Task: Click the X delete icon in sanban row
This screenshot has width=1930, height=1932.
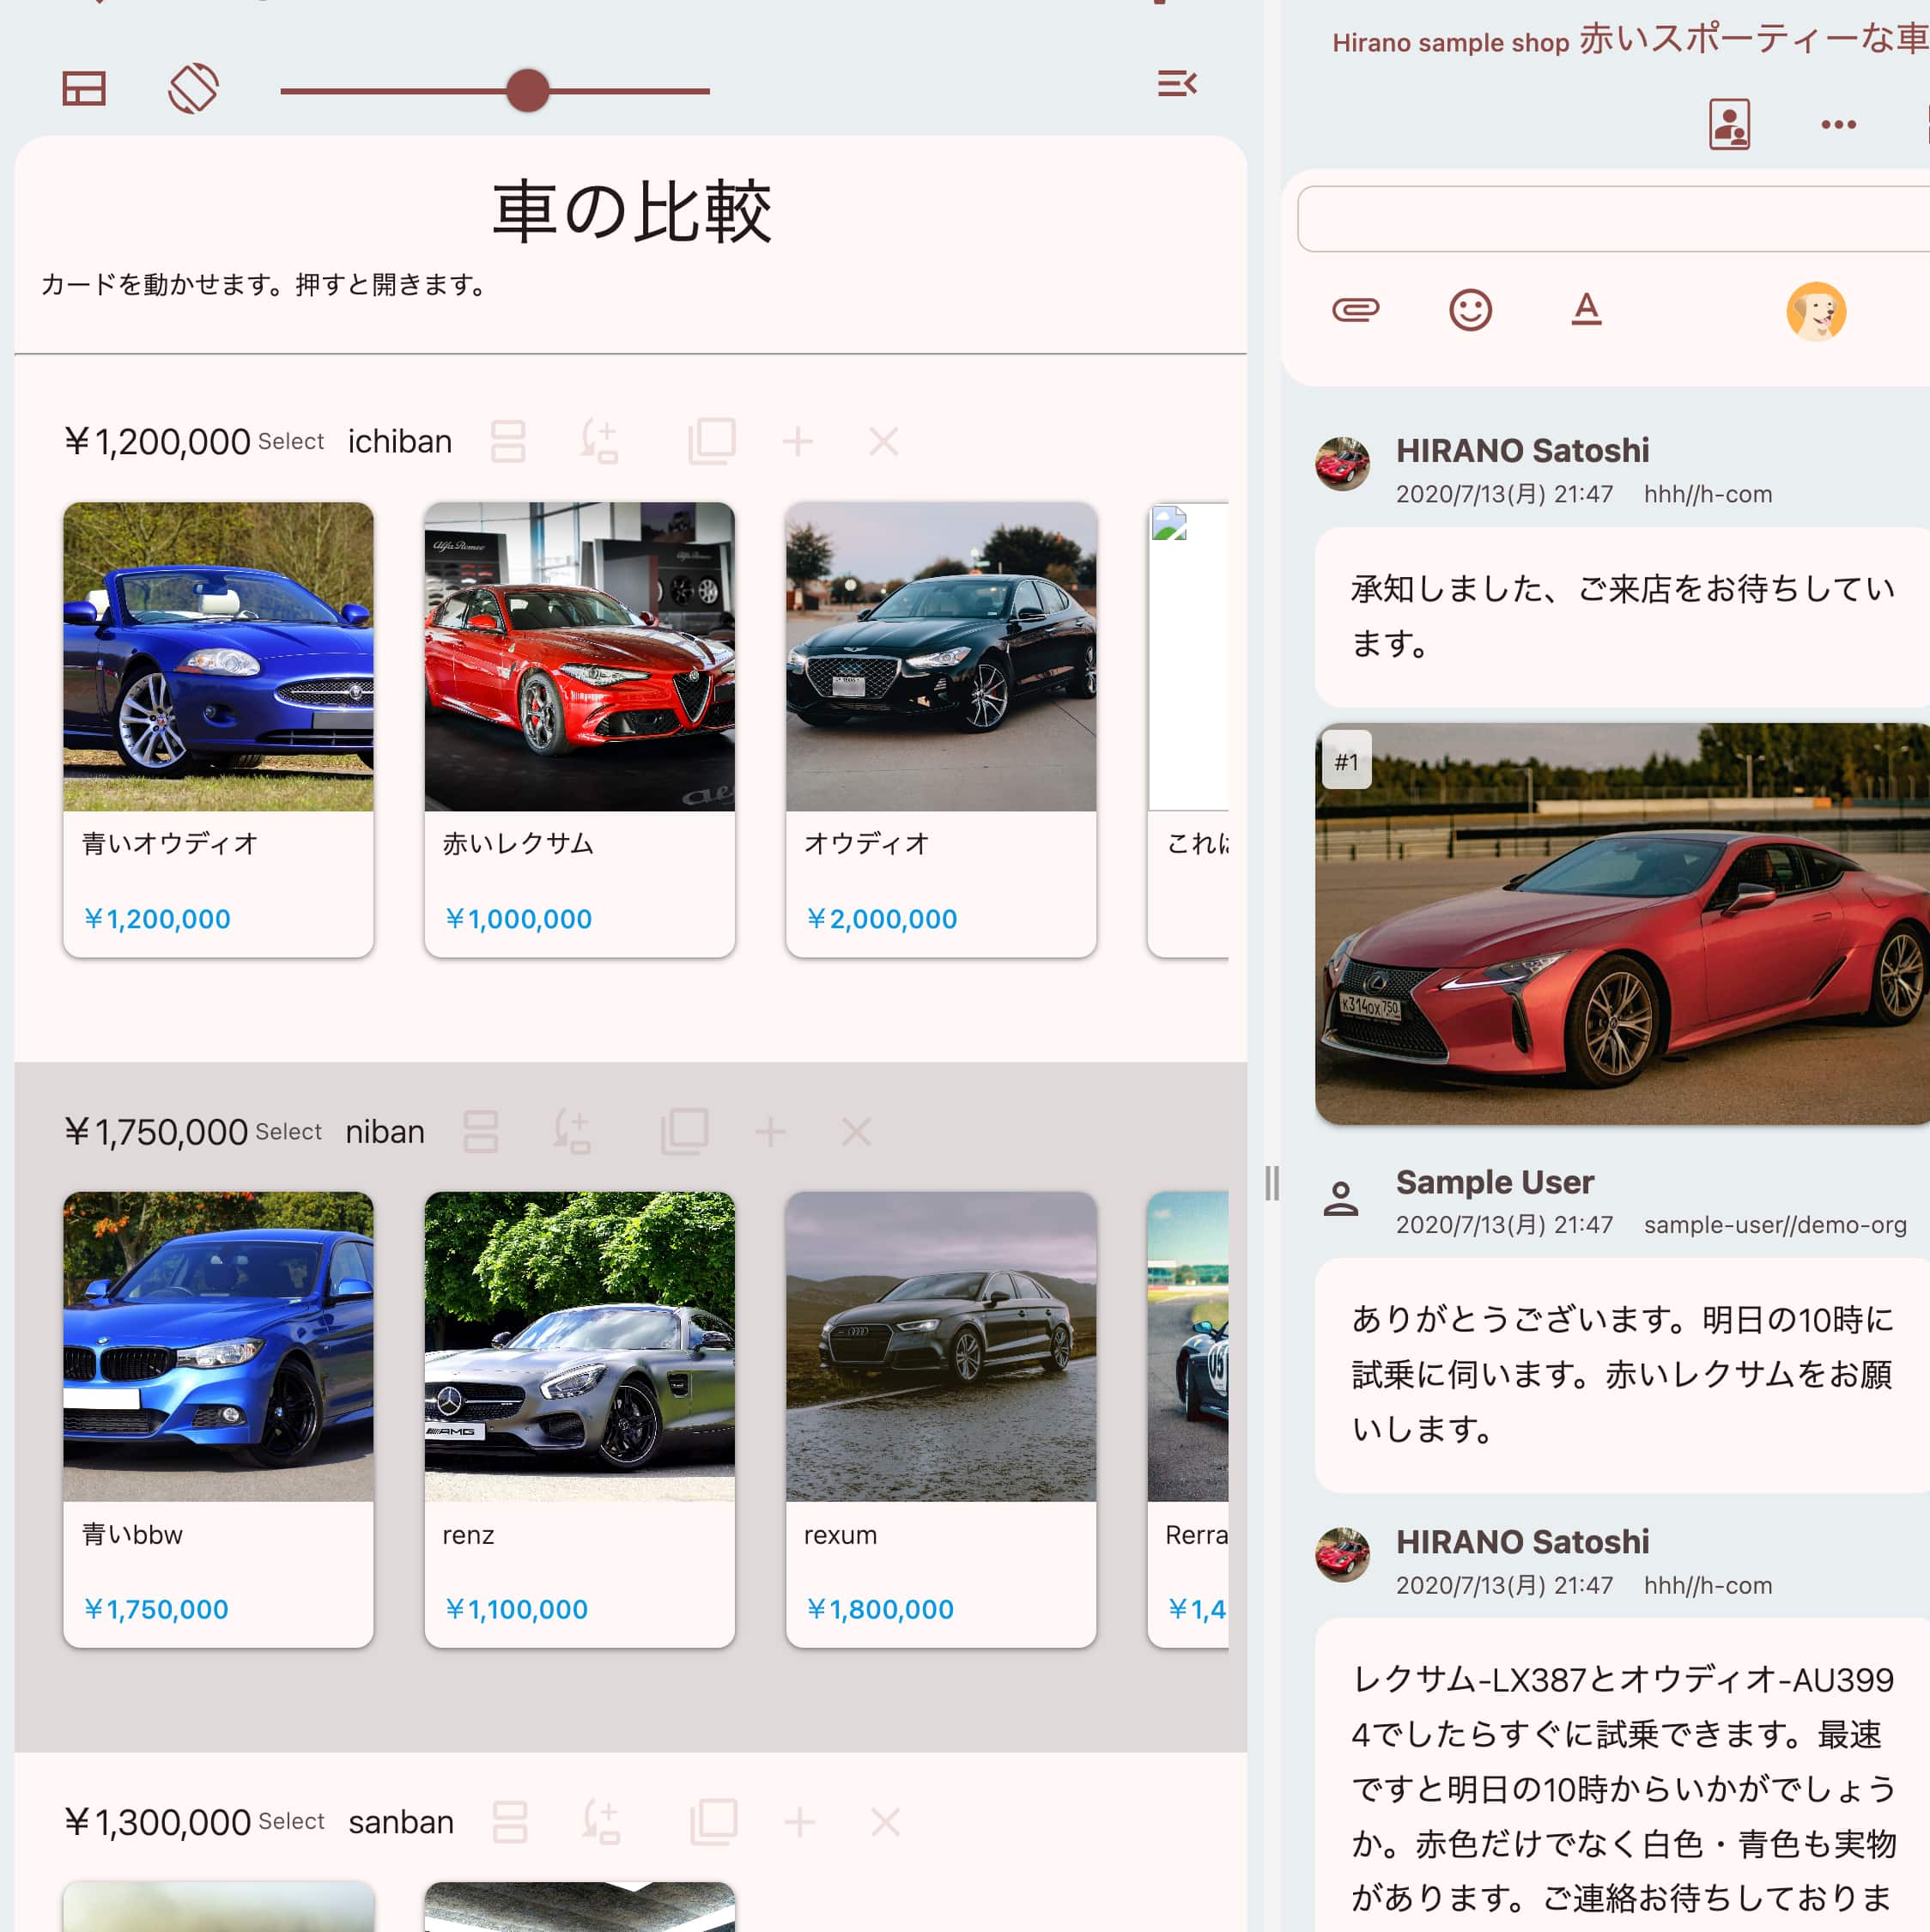Action: click(x=885, y=1822)
